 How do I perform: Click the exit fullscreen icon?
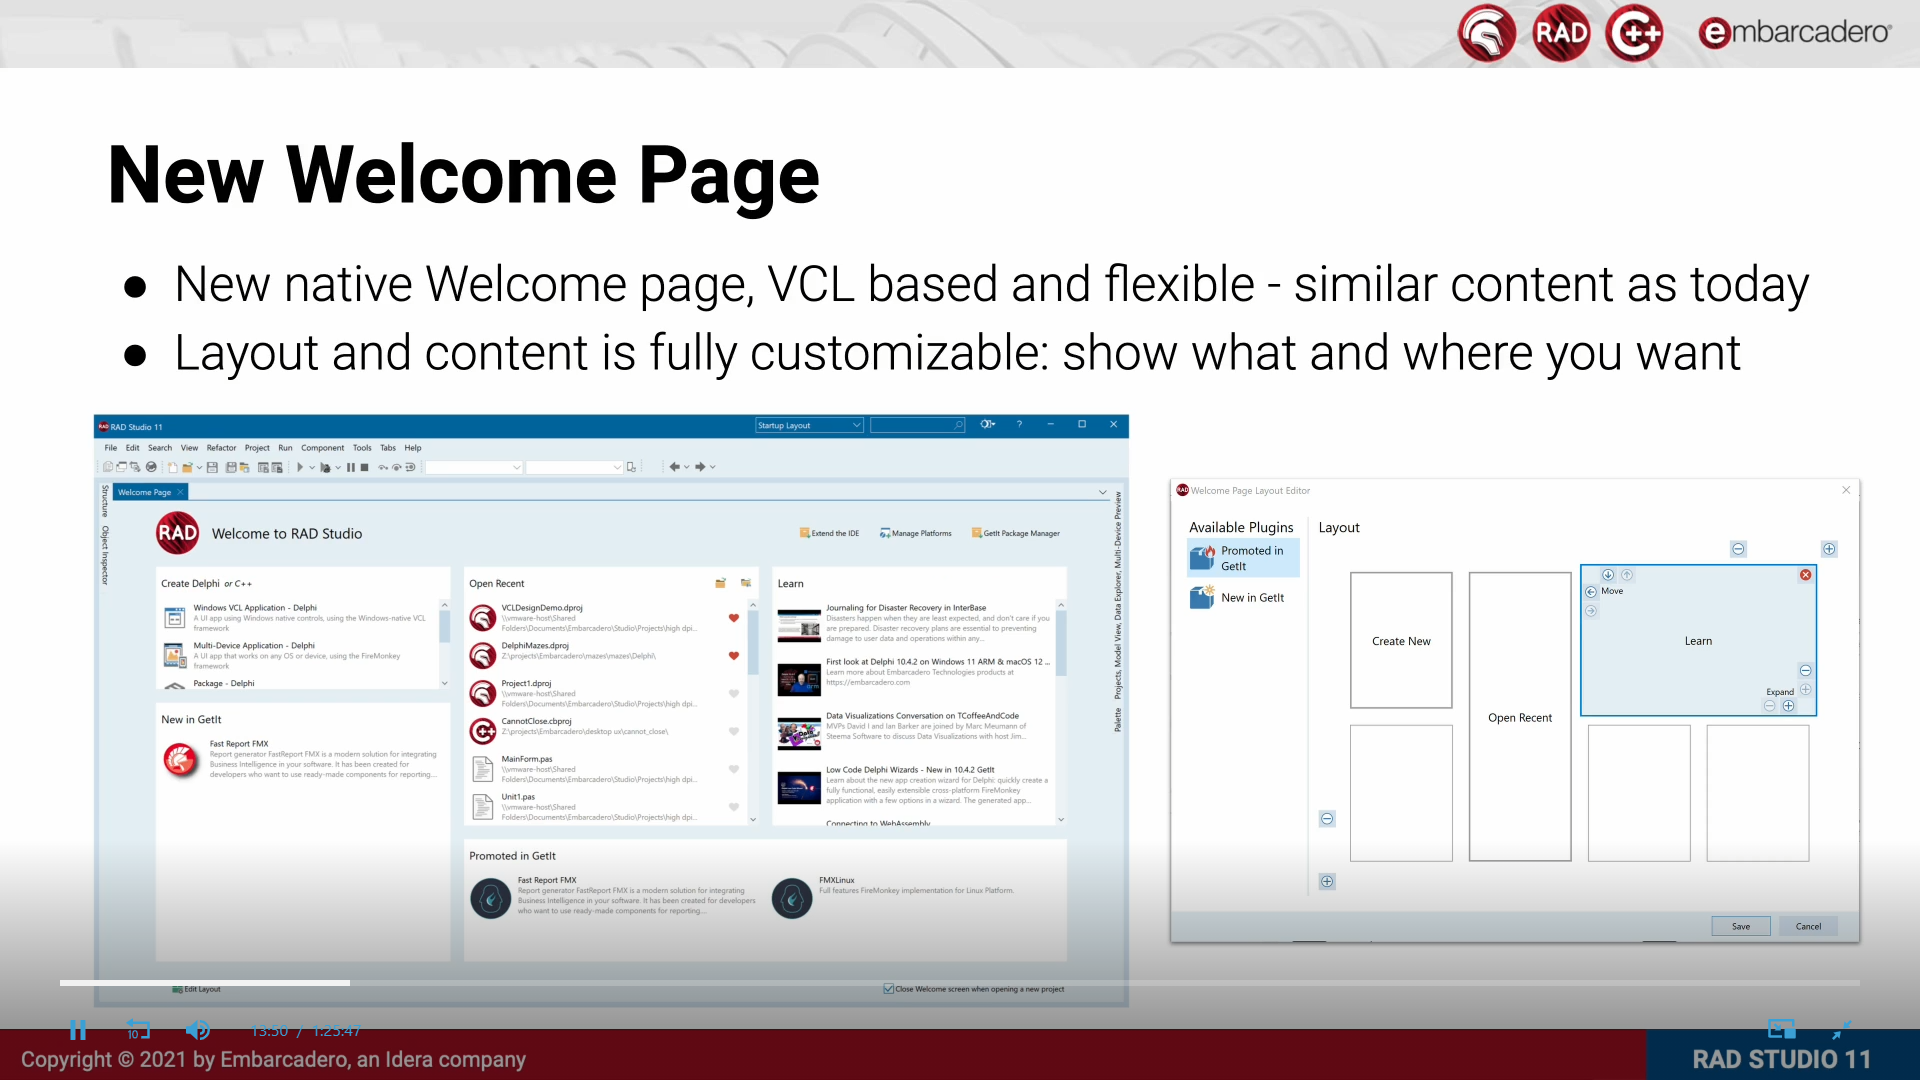[1841, 1030]
